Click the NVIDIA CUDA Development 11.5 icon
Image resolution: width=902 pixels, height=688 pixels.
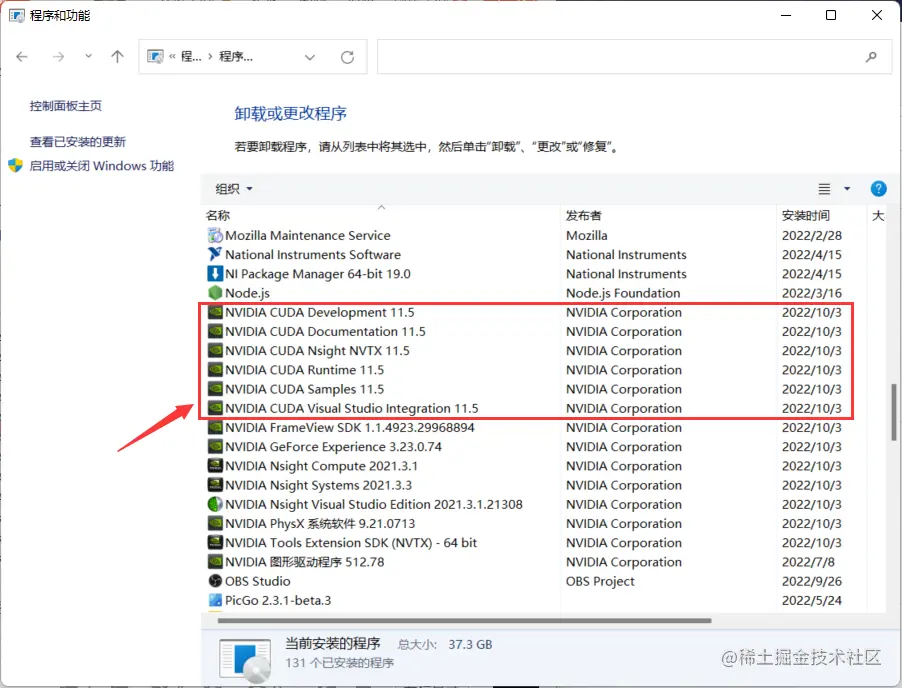tap(215, 312)
